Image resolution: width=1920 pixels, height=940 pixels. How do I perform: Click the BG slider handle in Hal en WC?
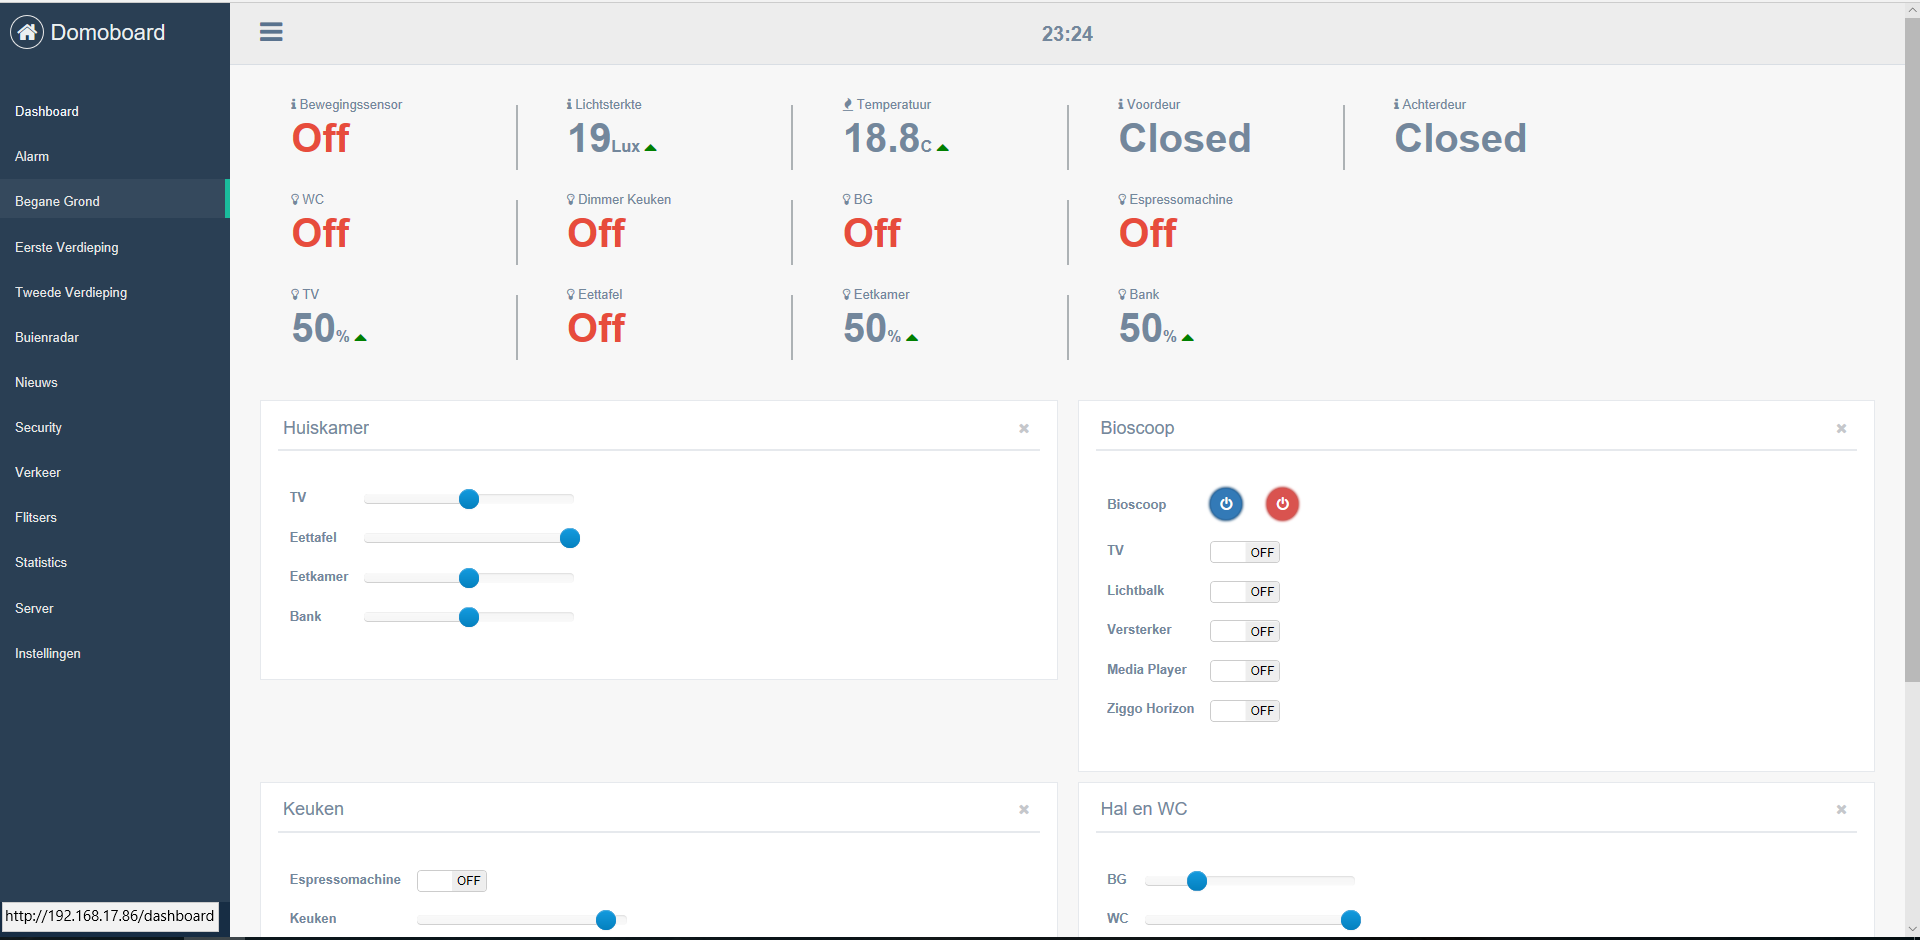point(1197,881)
